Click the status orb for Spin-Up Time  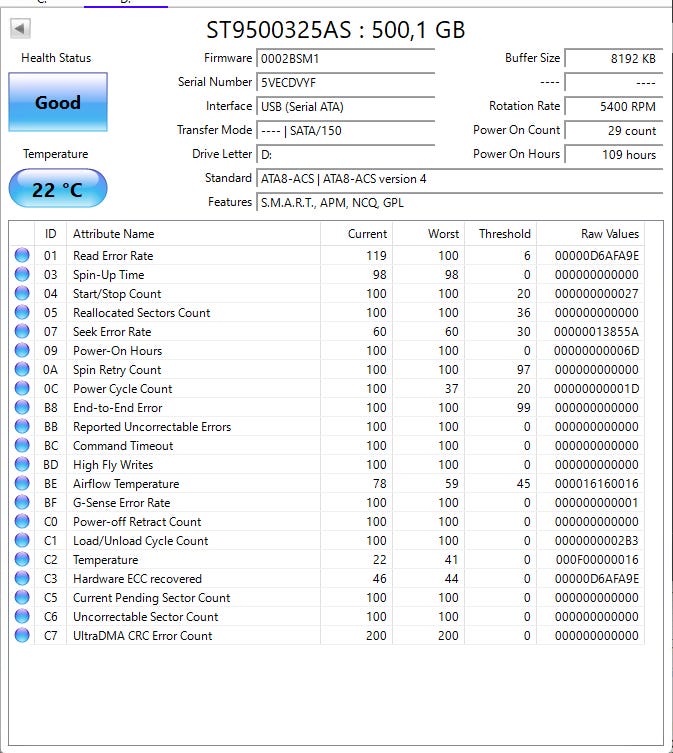pyautogui.click(x=22, y=274)
